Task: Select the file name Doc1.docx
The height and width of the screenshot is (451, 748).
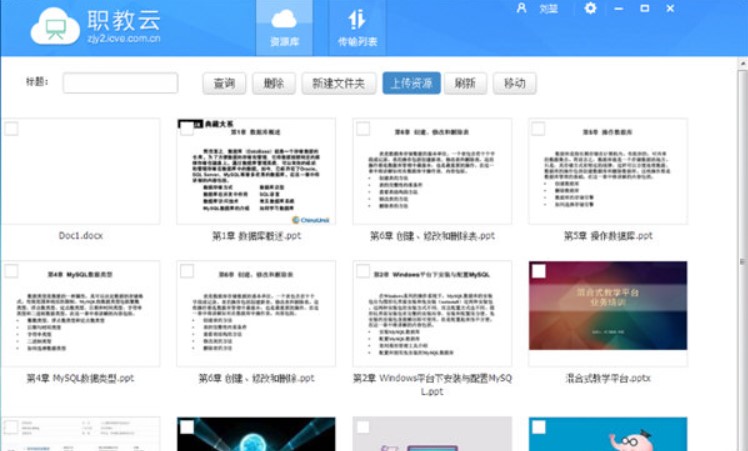Action: tap(81, 236)
